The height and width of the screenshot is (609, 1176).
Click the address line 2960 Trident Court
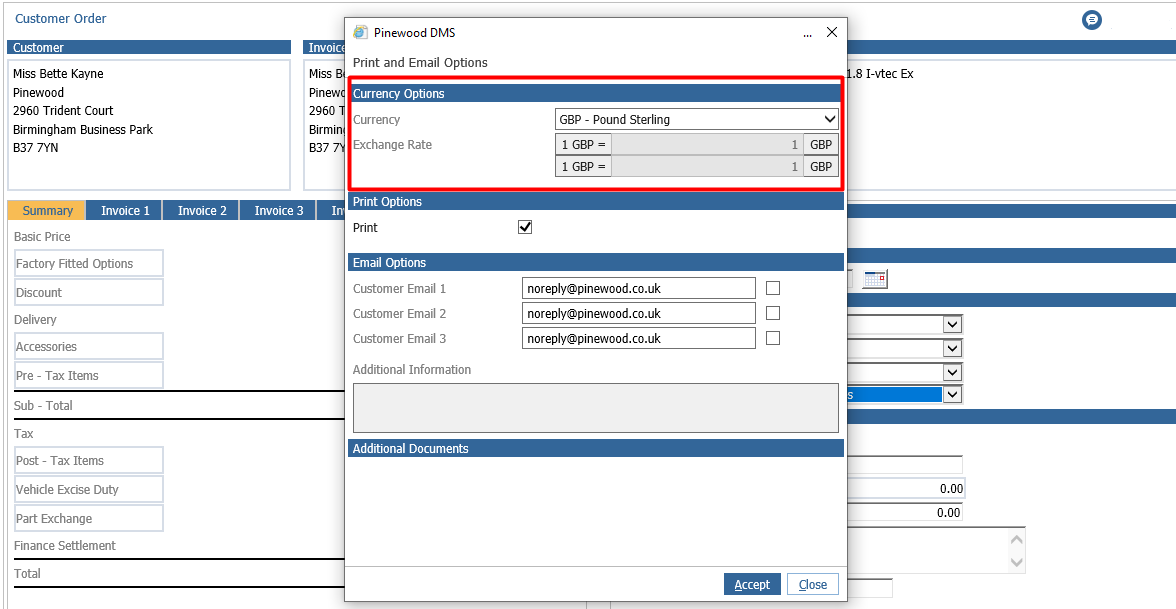click(64, 111)
